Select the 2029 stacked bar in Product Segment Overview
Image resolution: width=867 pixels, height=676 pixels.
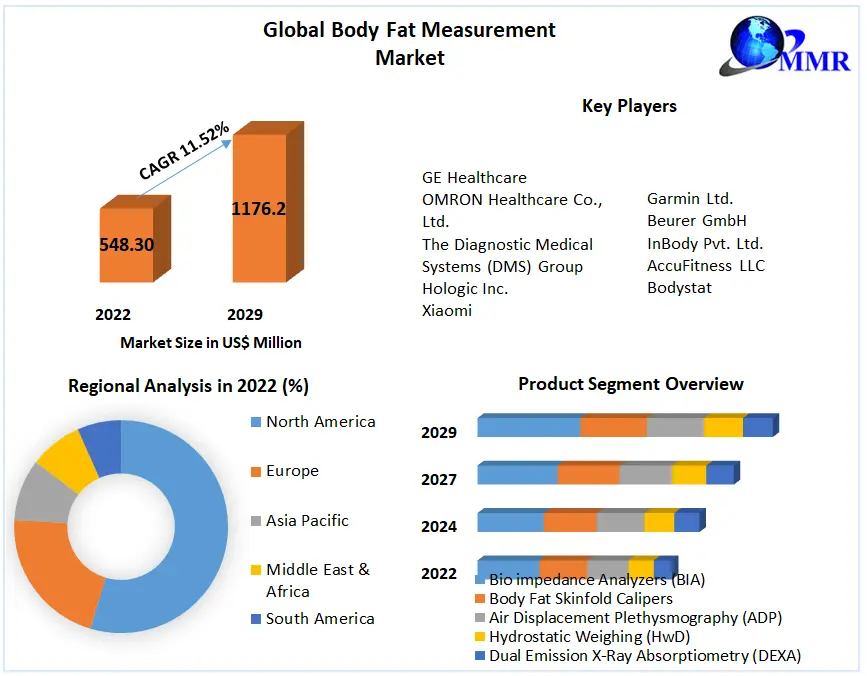click(x=625, y=427)
